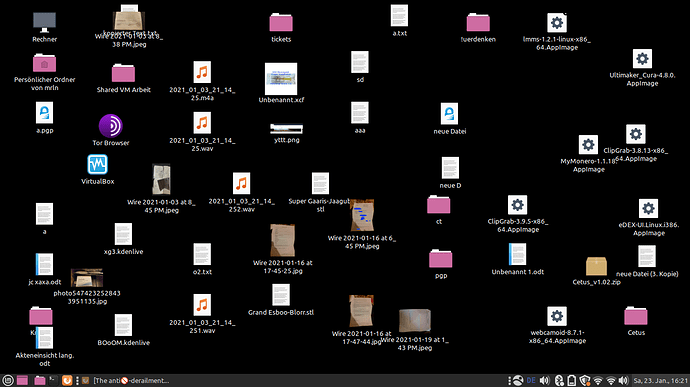The image size is (690, 387).
Task: Open the clock showing Sa, 23. Jan., 16:21
Action: 660,380
